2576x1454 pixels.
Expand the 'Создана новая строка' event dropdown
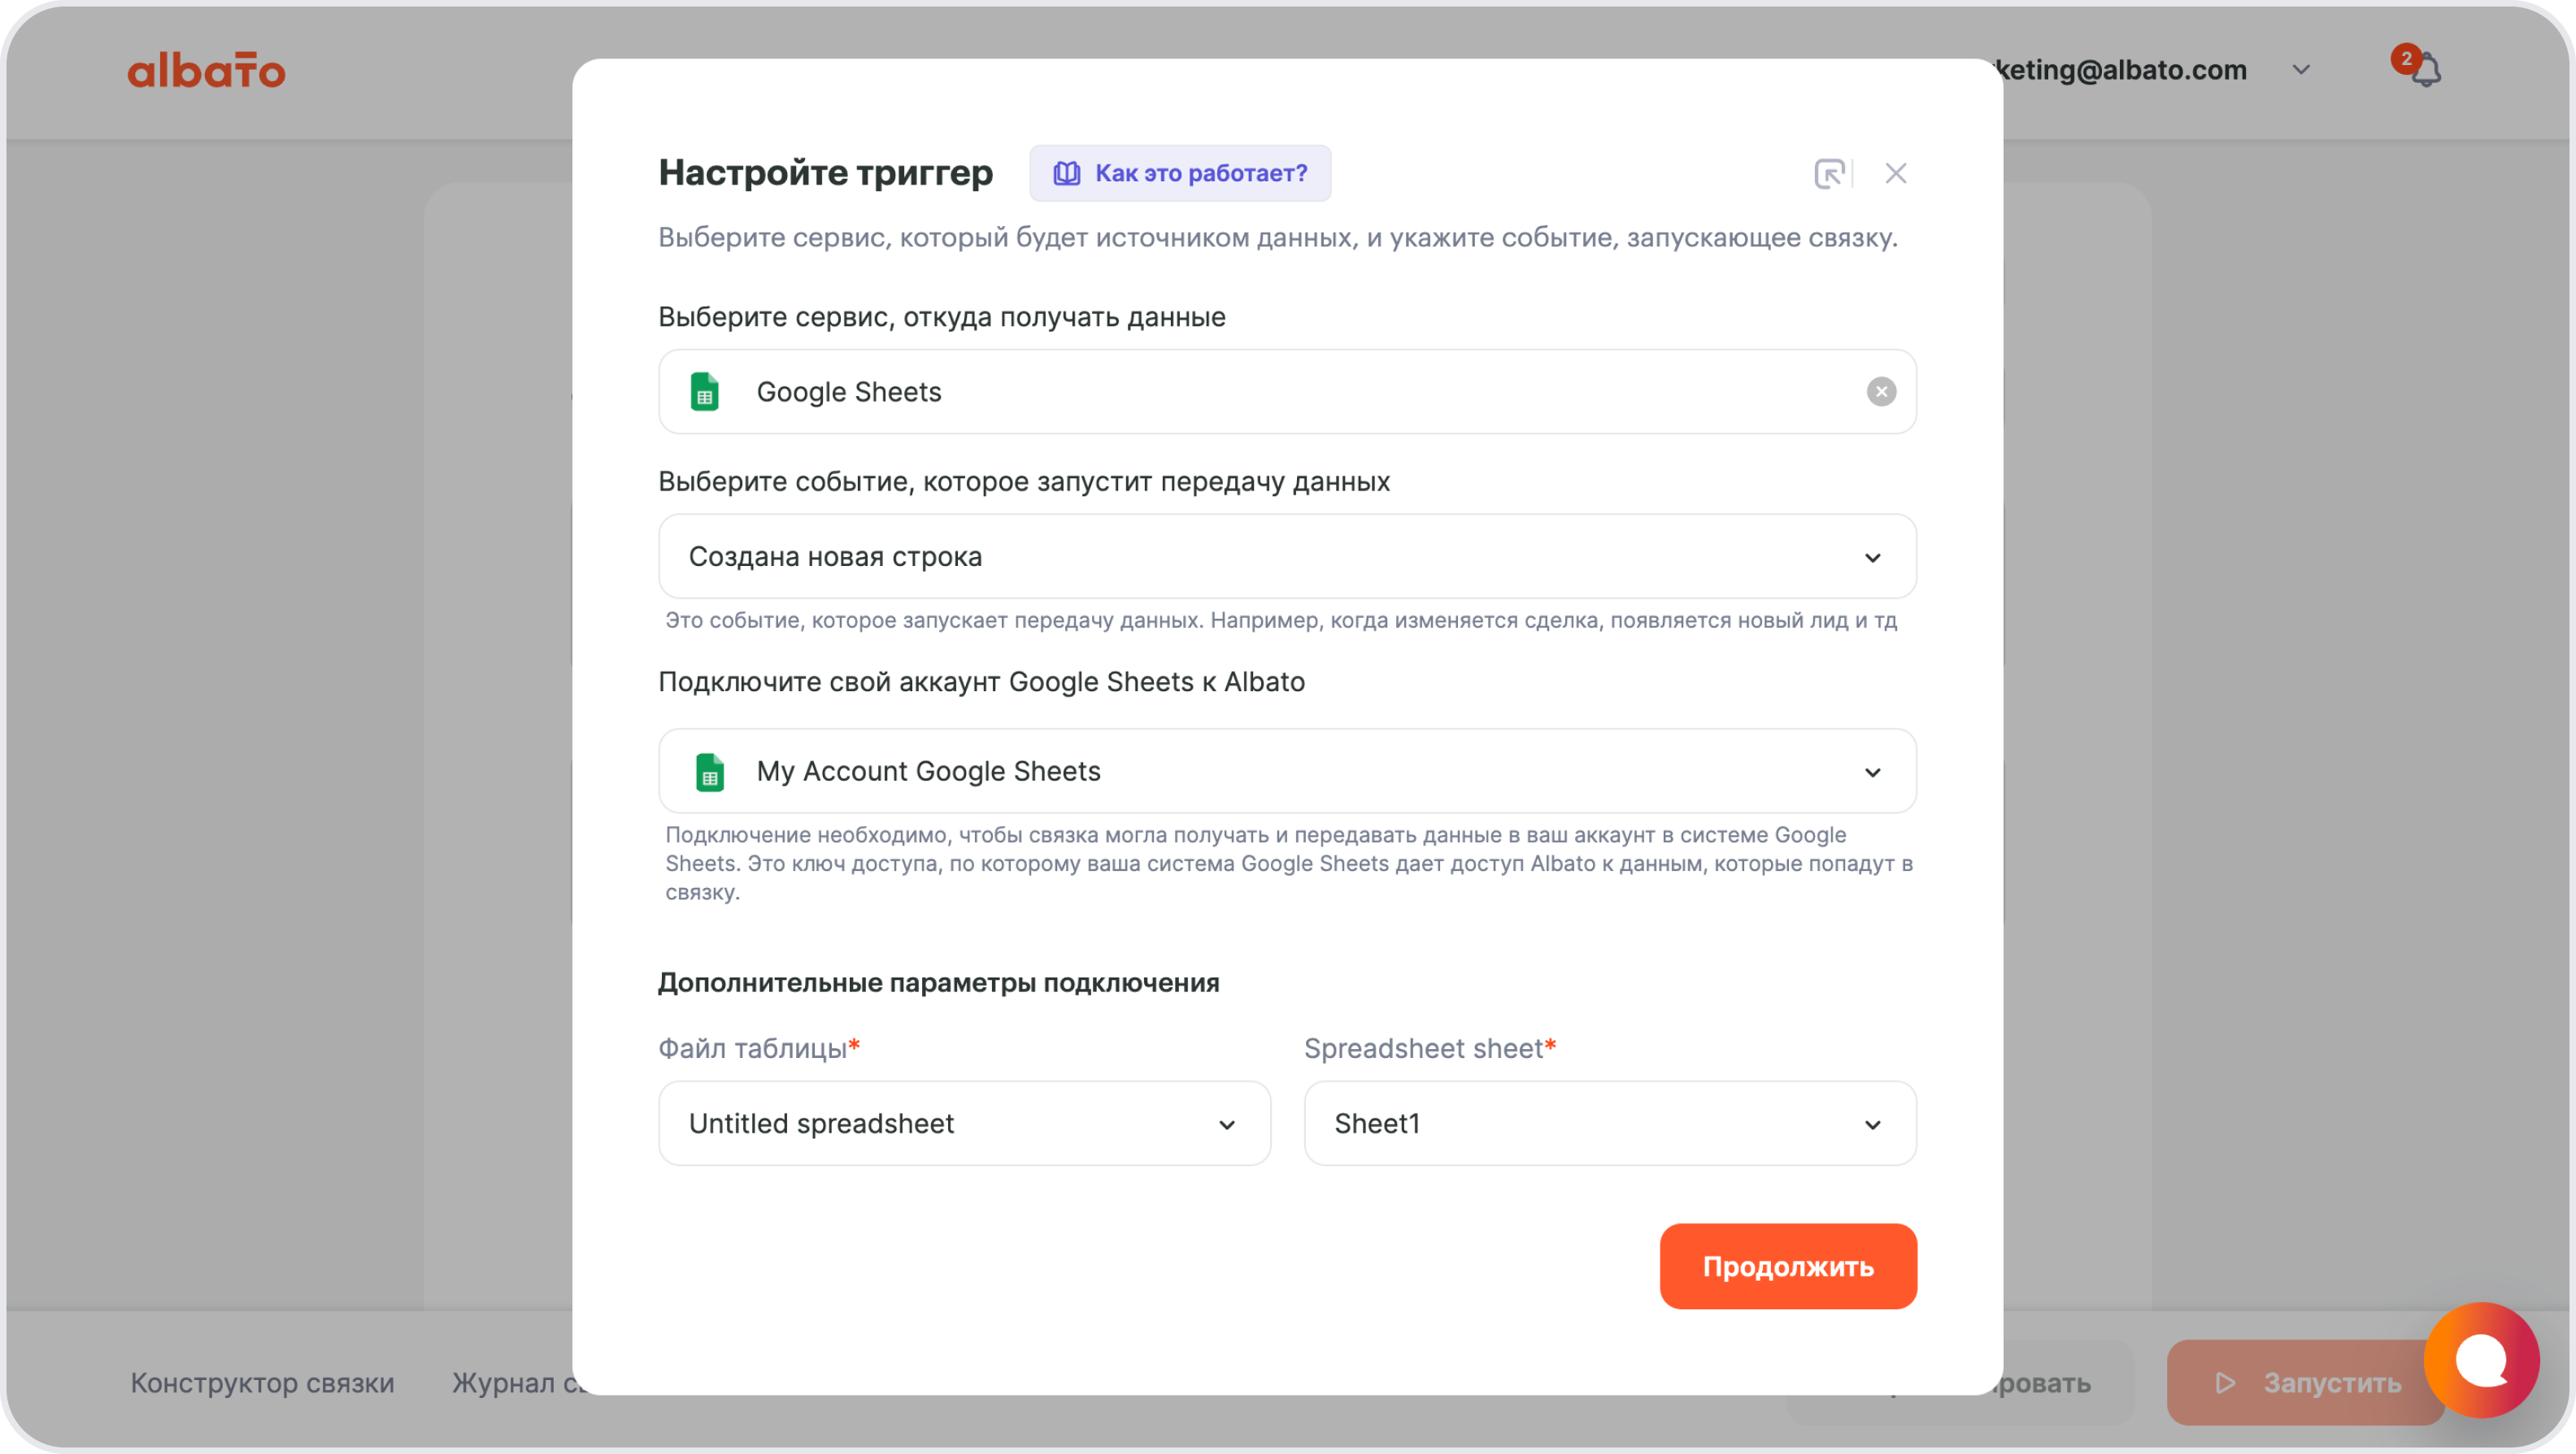coord(1873,557)
